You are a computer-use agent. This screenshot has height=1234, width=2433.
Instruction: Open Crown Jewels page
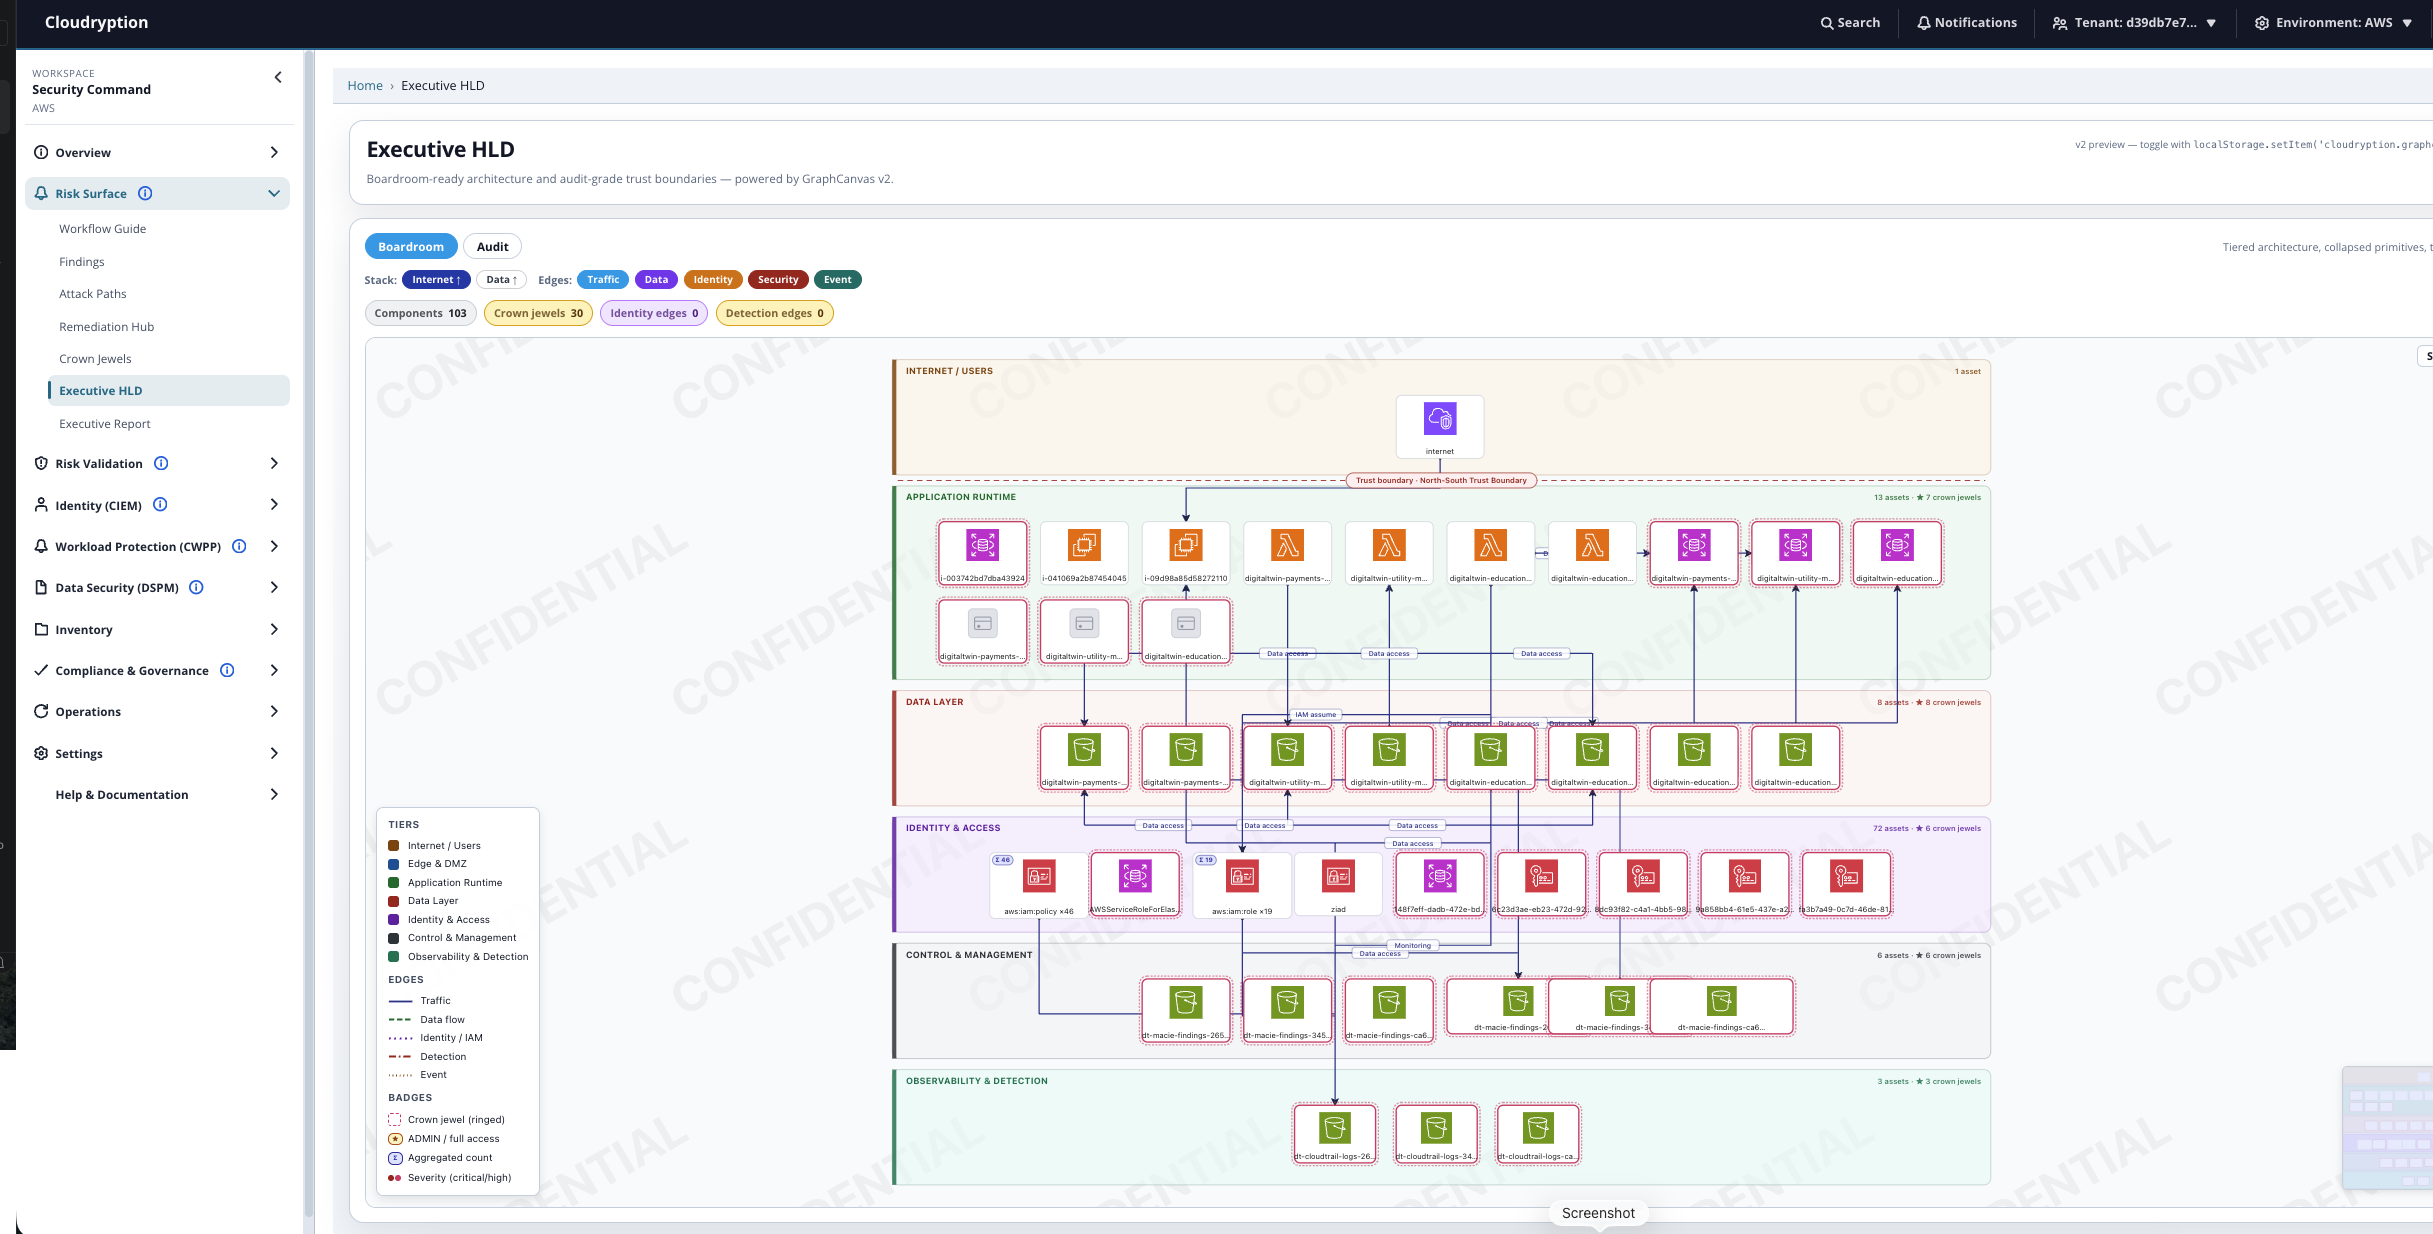(95, 359)
